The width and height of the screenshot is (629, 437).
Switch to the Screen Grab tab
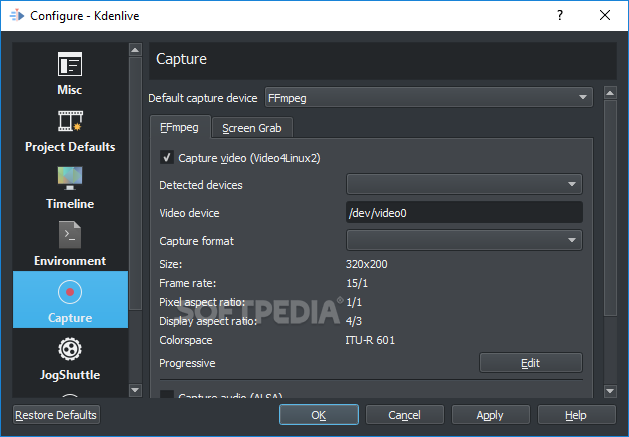click(252, 128)
